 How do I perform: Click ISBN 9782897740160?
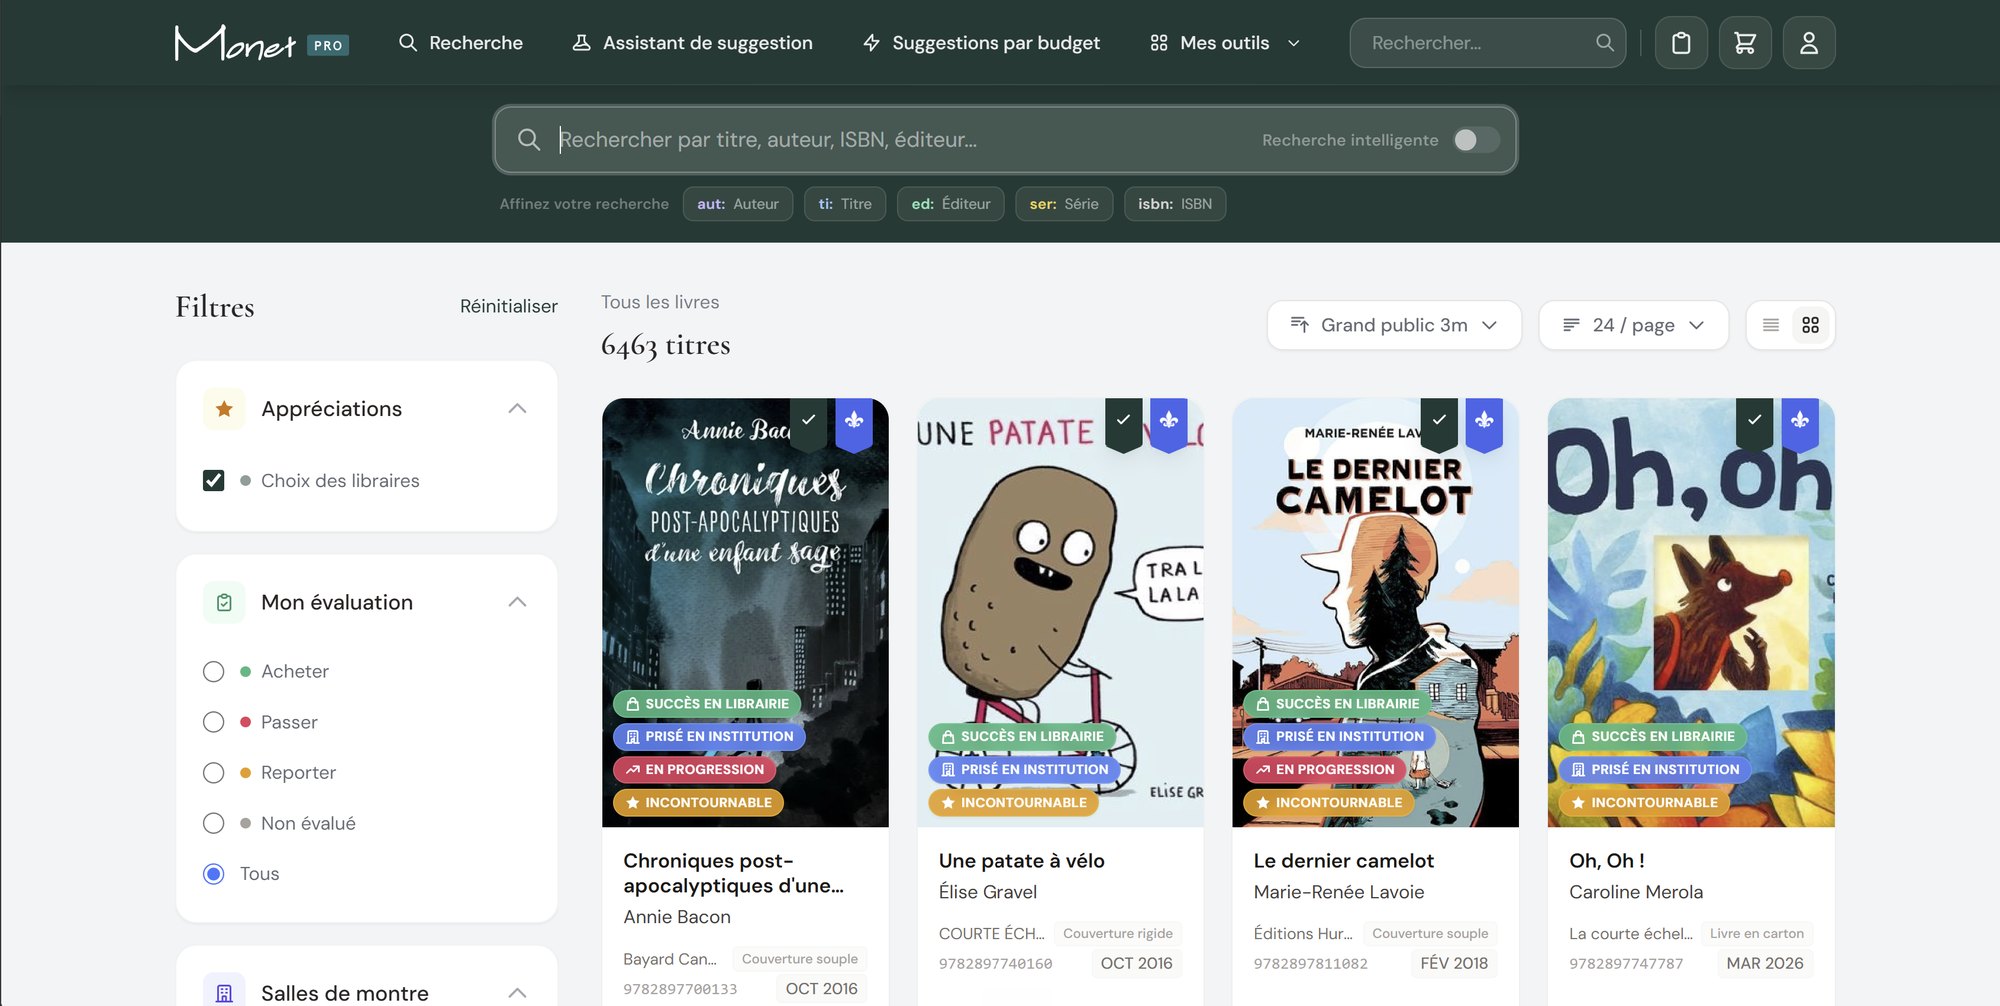(x=995, y=964)
